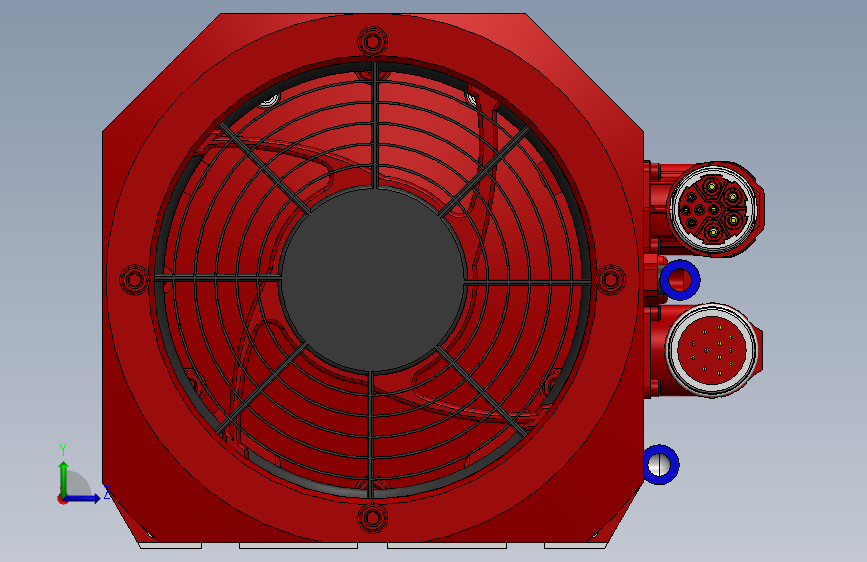This screenshot has height=562, width=867.
Task: Select the red origin ball of the triad
Action: (x=62, y=499)
